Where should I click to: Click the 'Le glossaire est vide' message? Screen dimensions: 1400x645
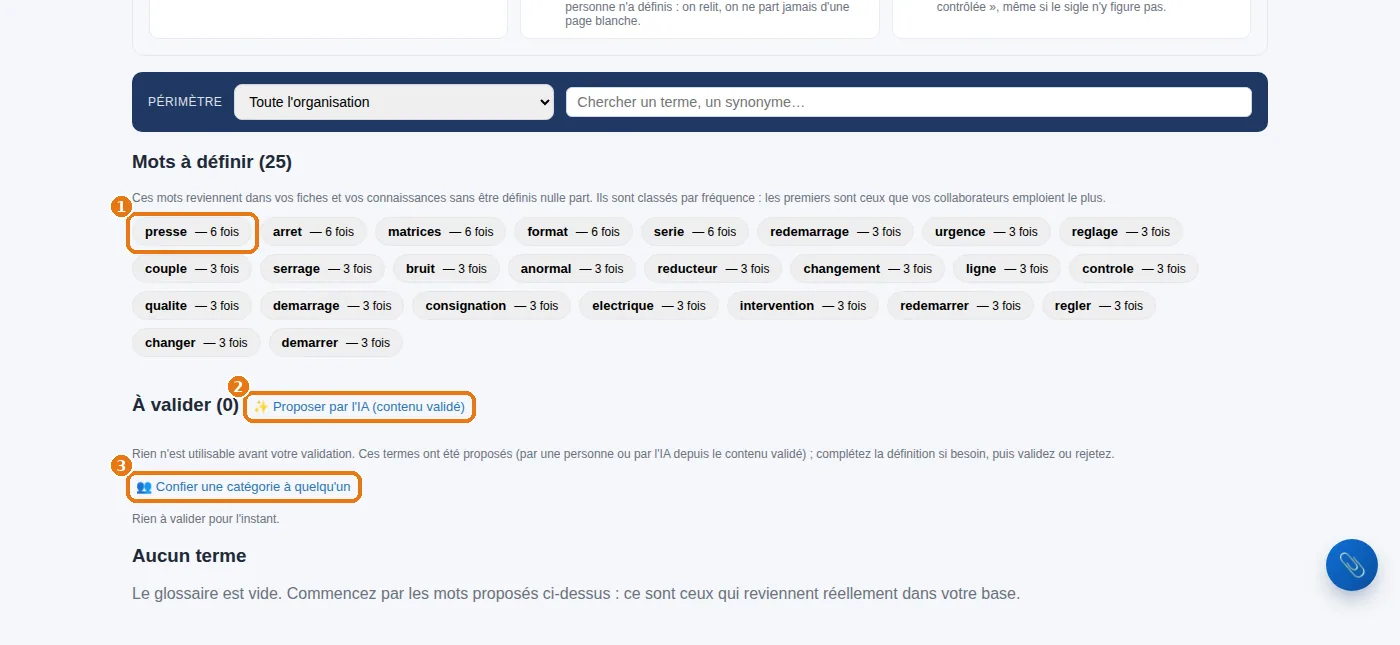click(576, 593)
